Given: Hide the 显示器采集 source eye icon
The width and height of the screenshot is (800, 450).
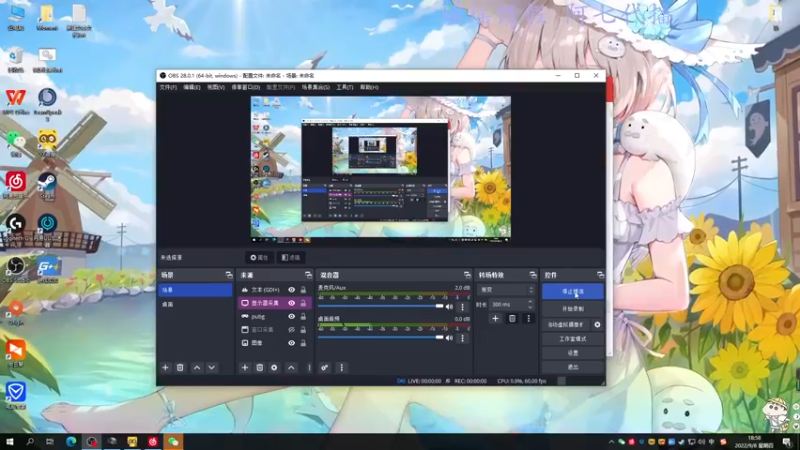Looking at the screenshot, I should coord(291,303).
